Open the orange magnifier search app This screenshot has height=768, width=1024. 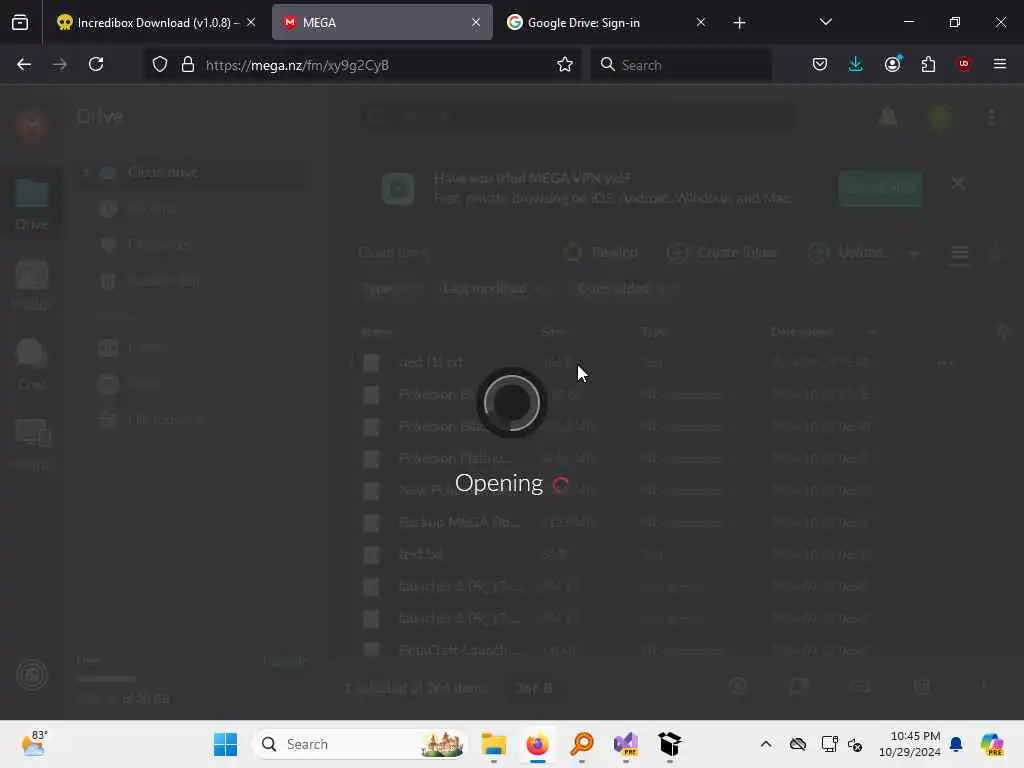pyautogui.click(x=582, y=744)
